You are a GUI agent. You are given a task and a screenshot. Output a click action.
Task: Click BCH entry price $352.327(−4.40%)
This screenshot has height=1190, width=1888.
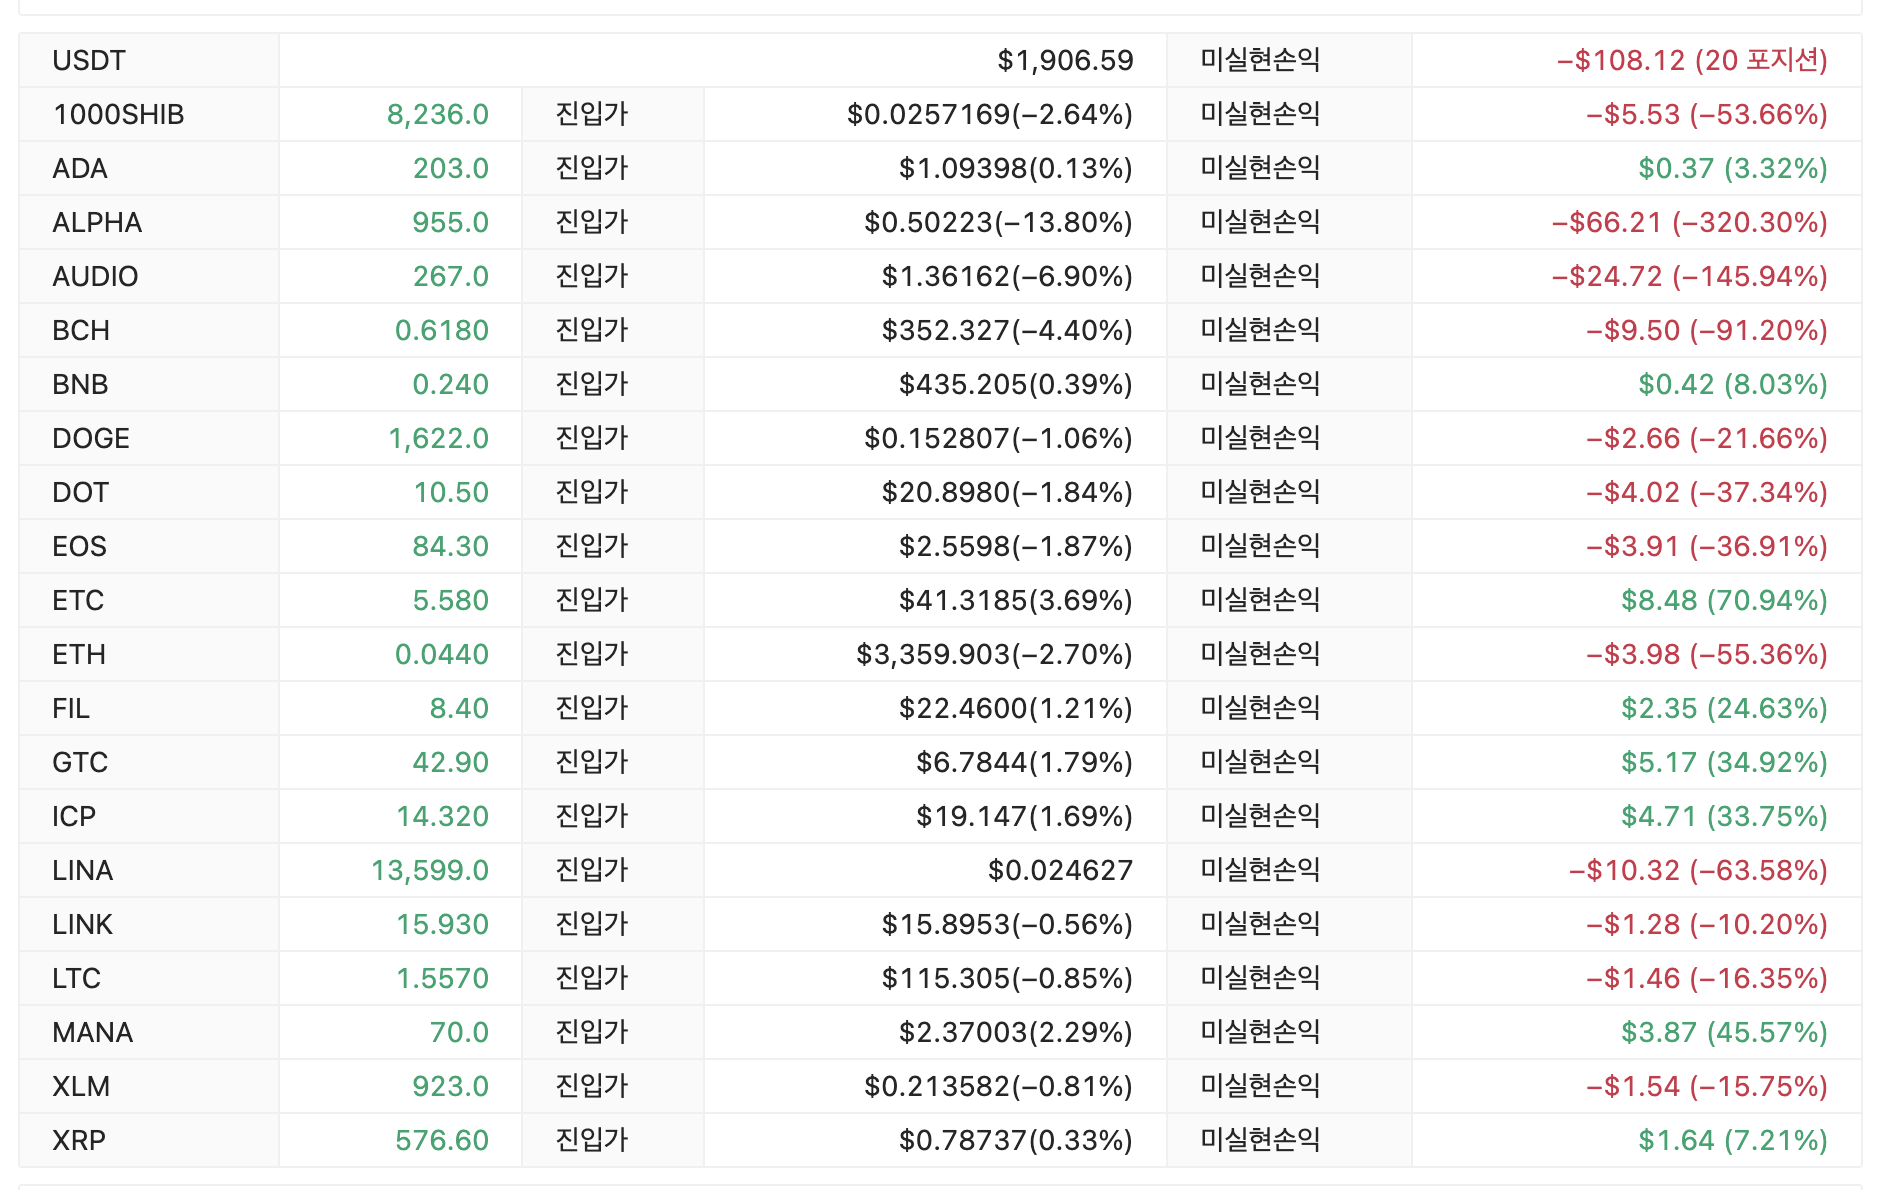click(1008, 331)
